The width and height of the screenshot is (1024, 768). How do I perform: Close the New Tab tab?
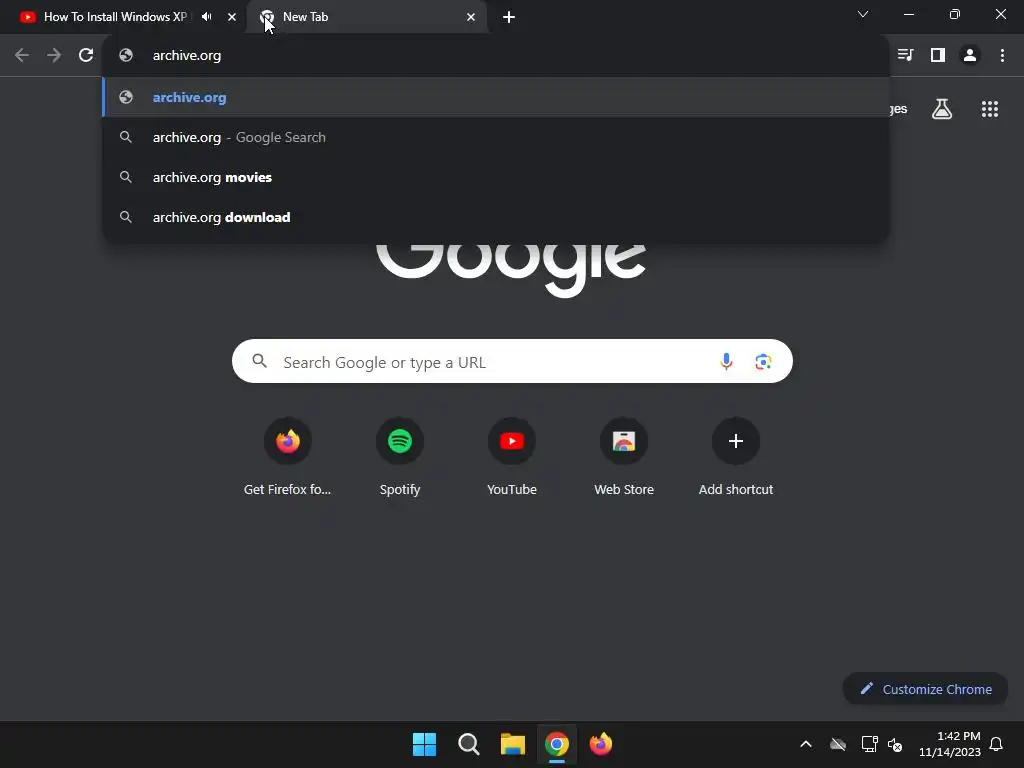tap(471, 17)
